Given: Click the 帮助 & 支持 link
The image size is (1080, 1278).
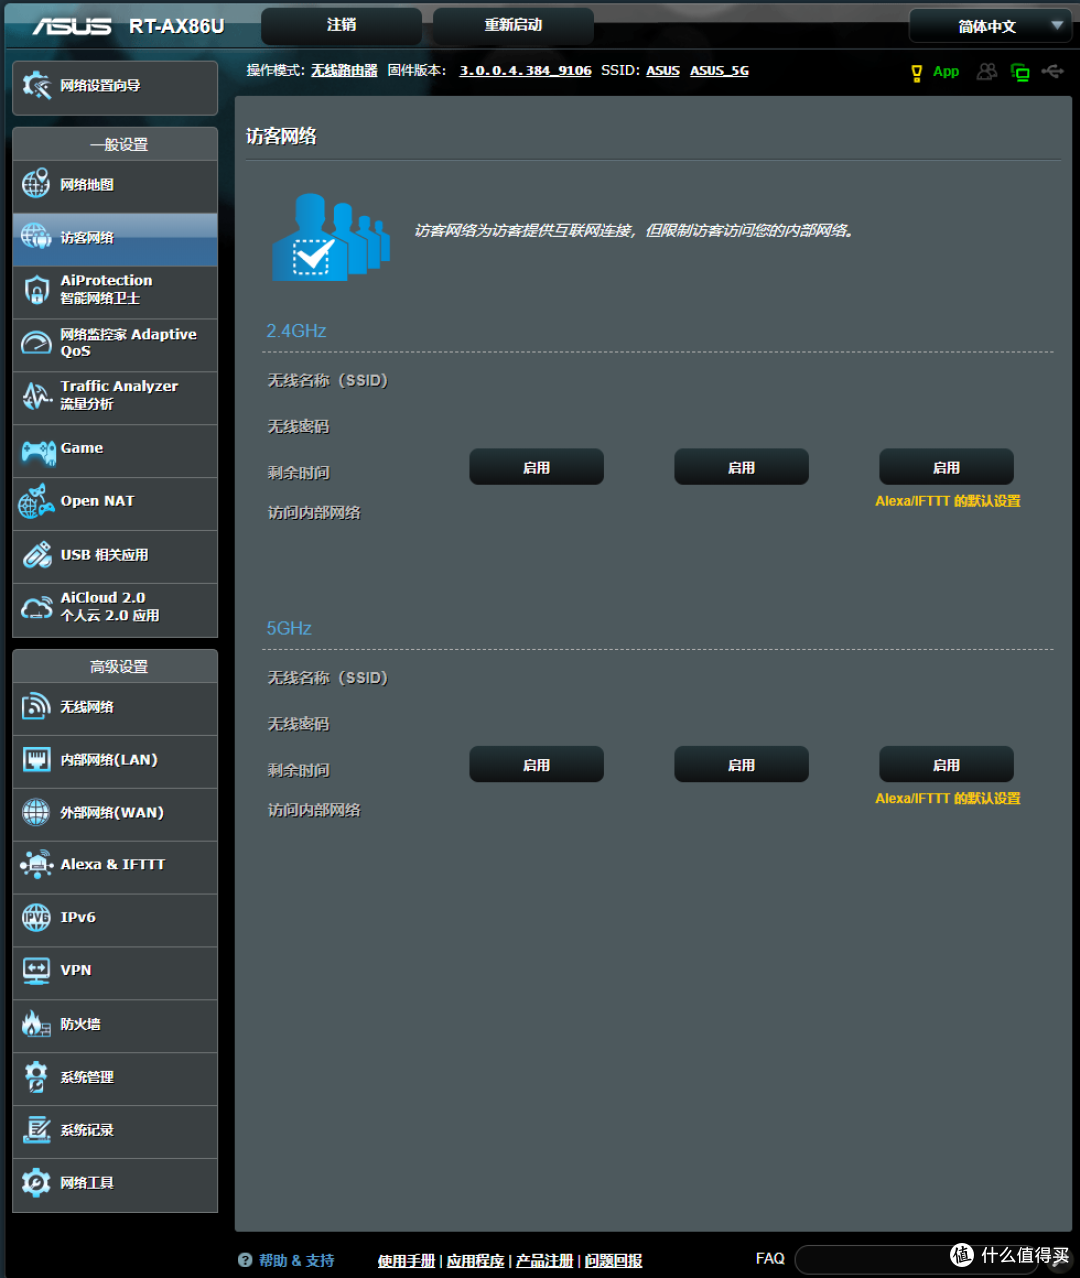Looking at the screenshot, I should 296,1261.
